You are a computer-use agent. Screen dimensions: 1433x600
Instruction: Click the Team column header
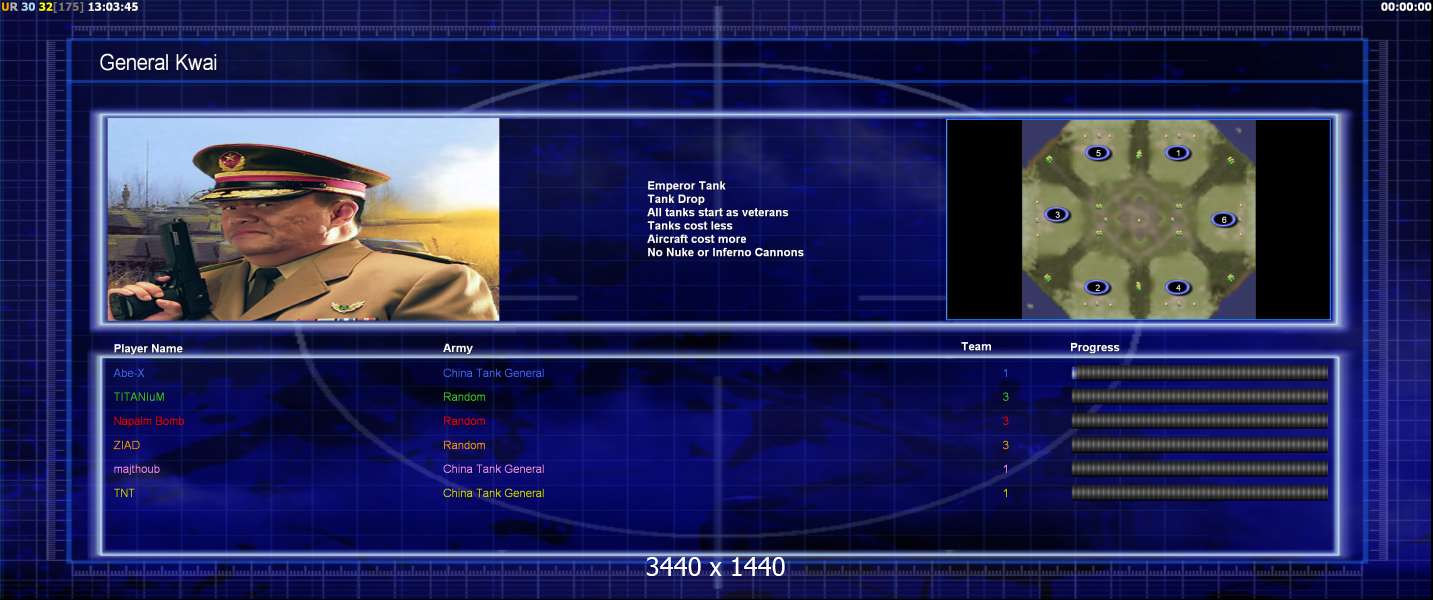[x=976, y=347]
